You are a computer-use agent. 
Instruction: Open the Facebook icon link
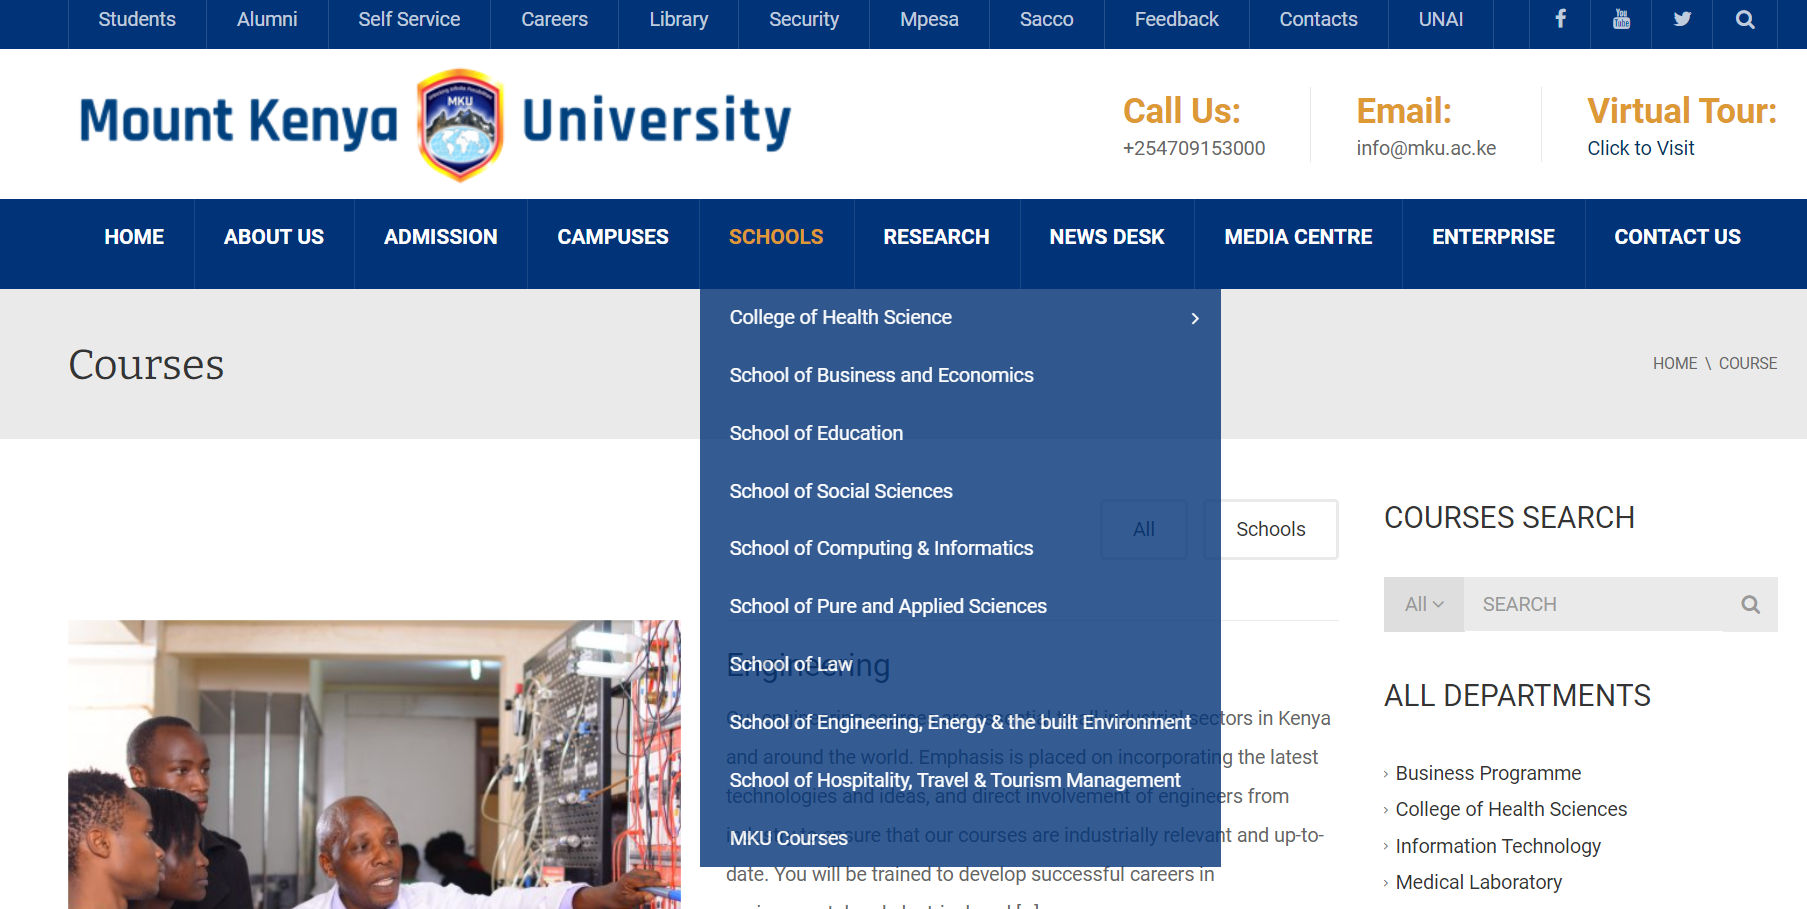click(x=1560, y=19)
